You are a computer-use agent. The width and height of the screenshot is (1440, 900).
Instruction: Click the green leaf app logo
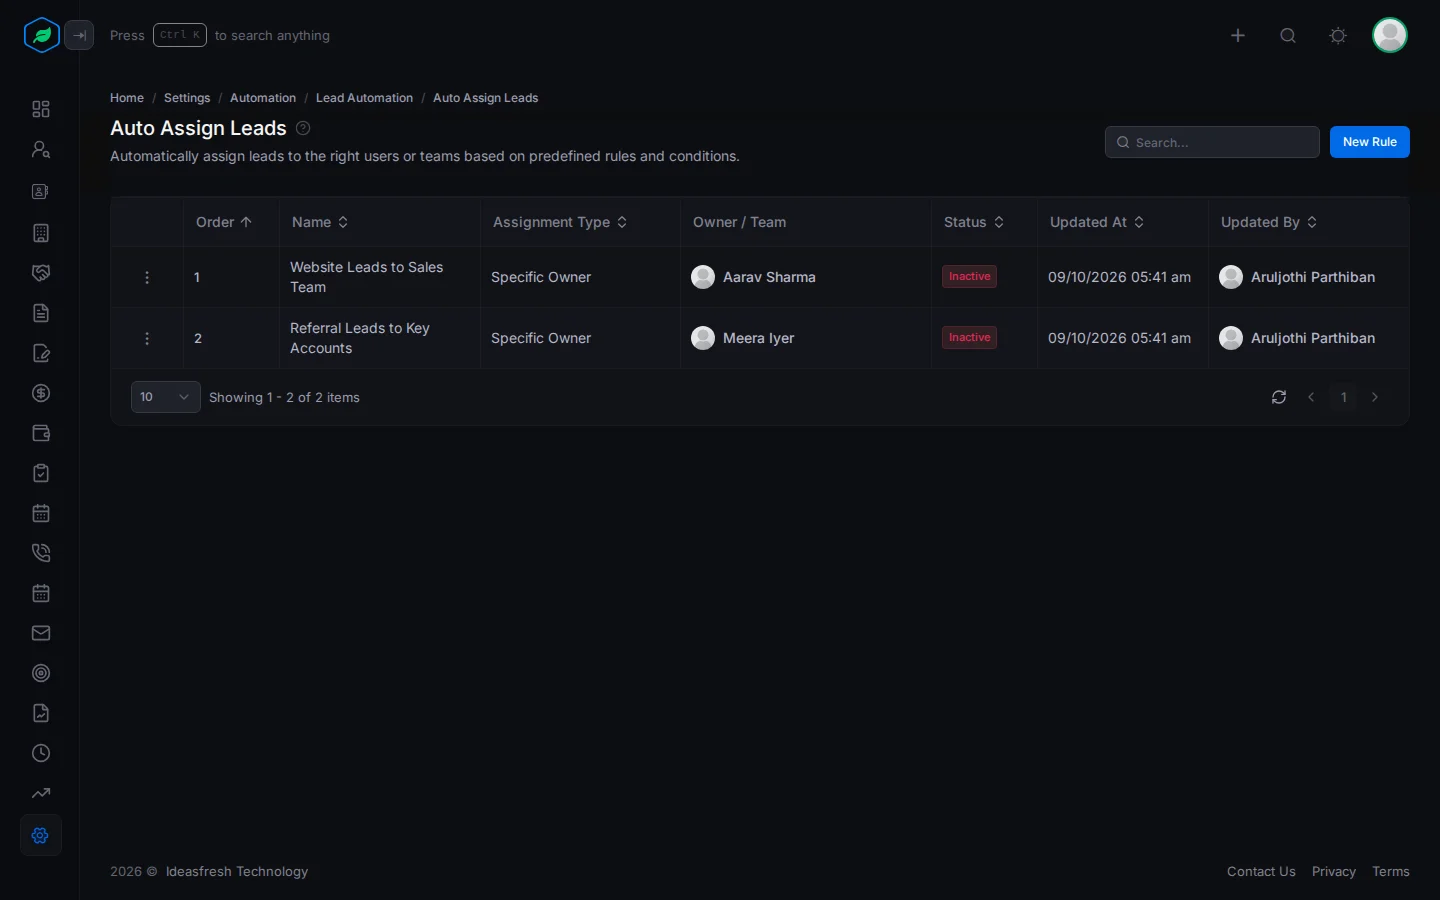pos(41,35)
